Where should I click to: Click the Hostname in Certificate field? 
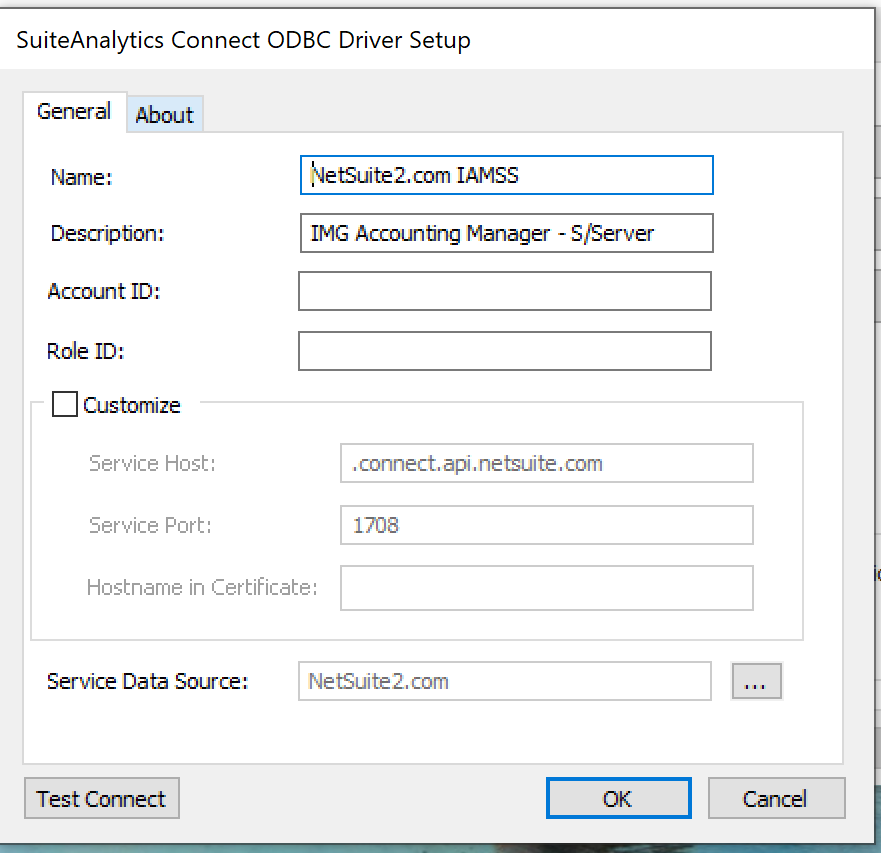(x=547, y=588)
